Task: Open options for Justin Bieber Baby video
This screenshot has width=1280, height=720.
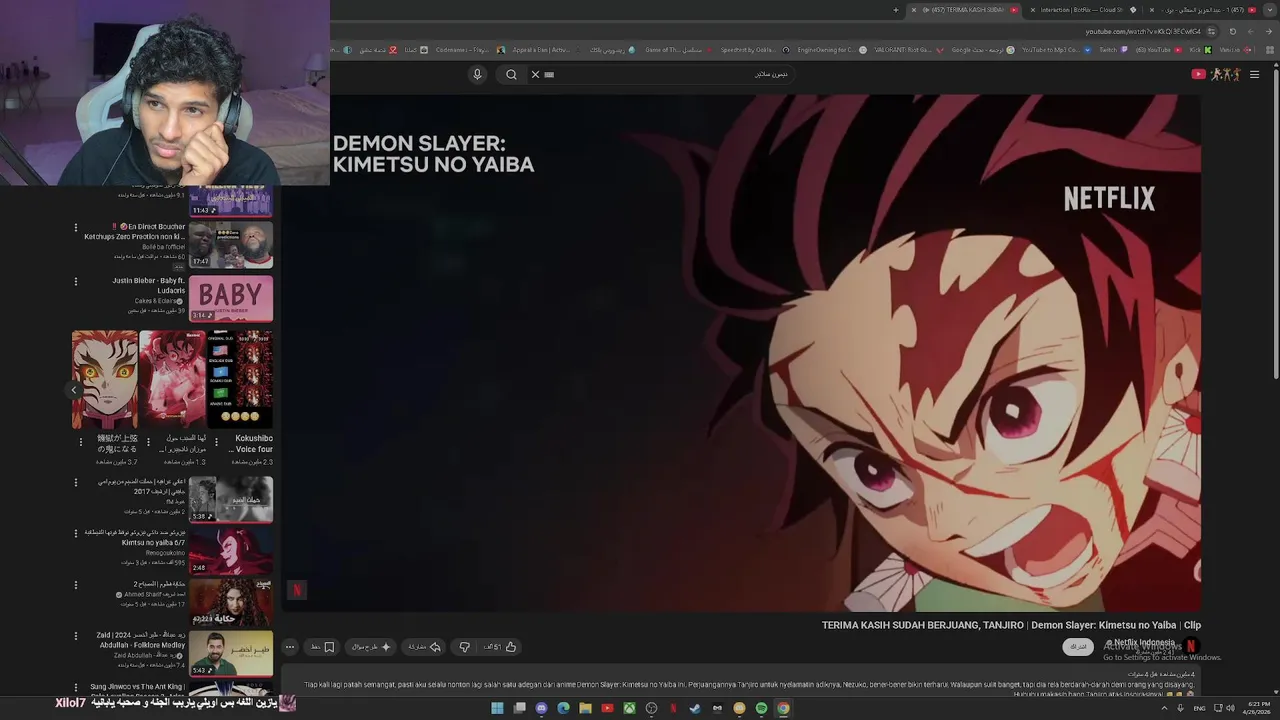Action: click(75, 282)
